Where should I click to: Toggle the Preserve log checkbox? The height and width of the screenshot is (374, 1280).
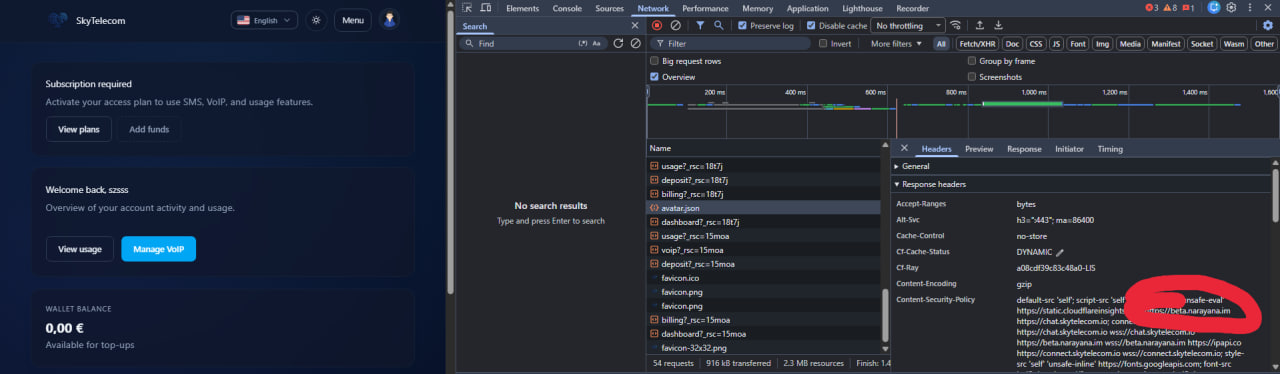[x=743, y=25]
